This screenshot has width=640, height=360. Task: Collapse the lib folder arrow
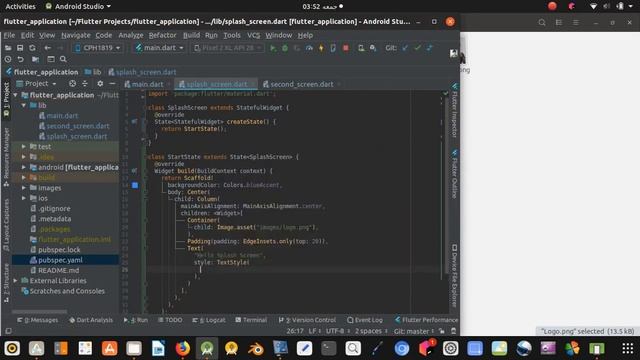pos(24,105)
